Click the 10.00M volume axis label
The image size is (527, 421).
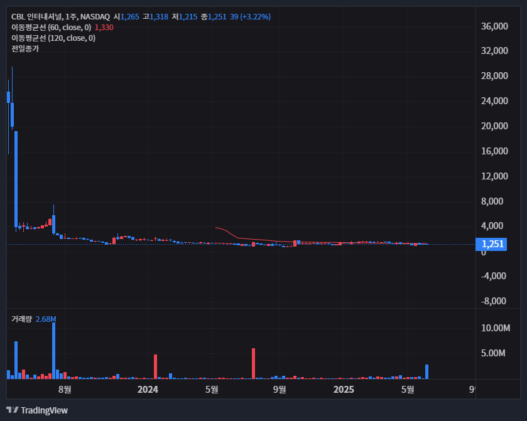coord(495,328)
